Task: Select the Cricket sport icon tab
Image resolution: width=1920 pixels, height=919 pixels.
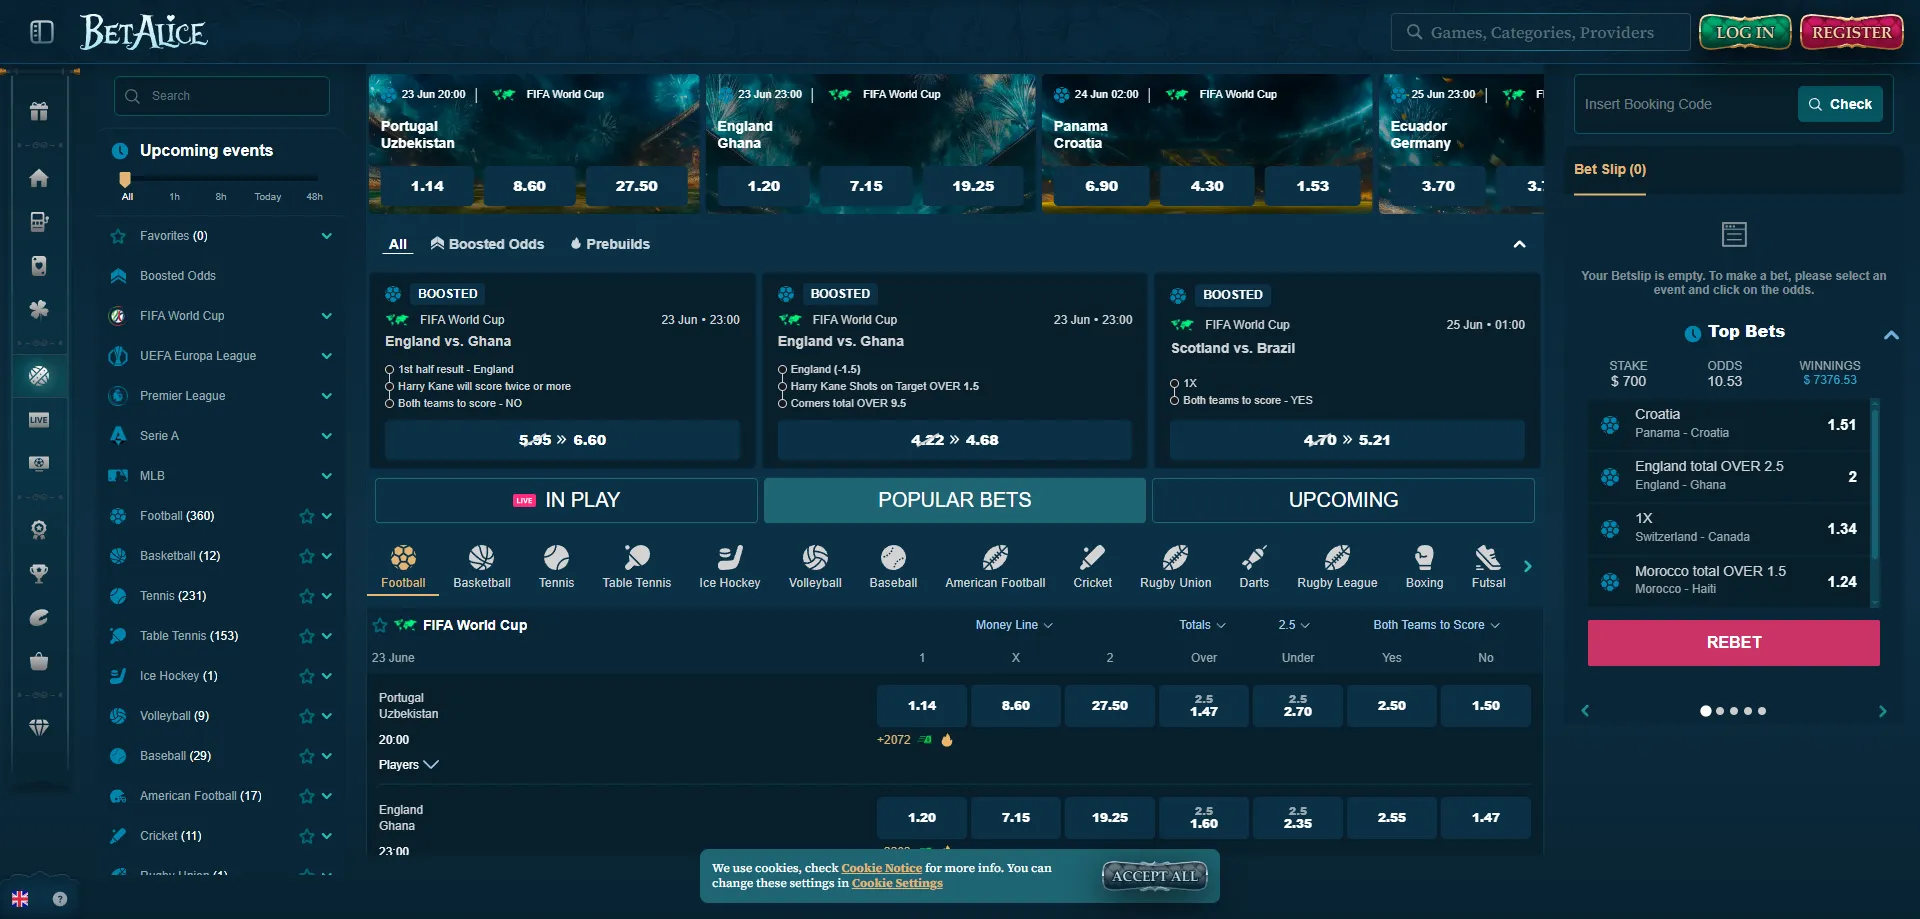Action: coord(1092,567)
